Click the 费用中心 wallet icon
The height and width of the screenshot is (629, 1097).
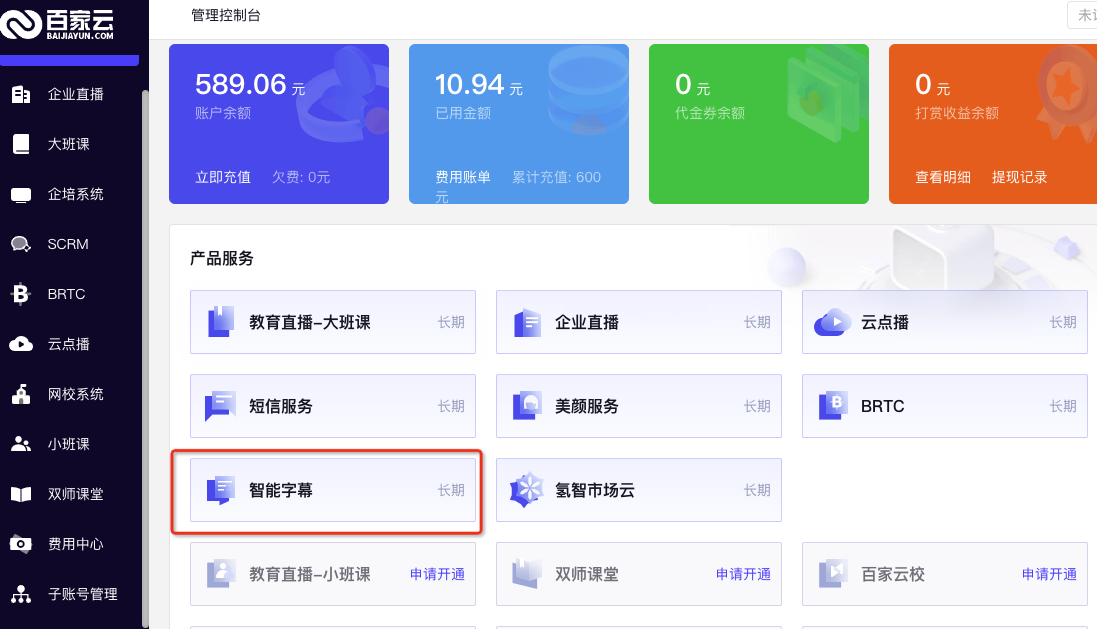21,544
